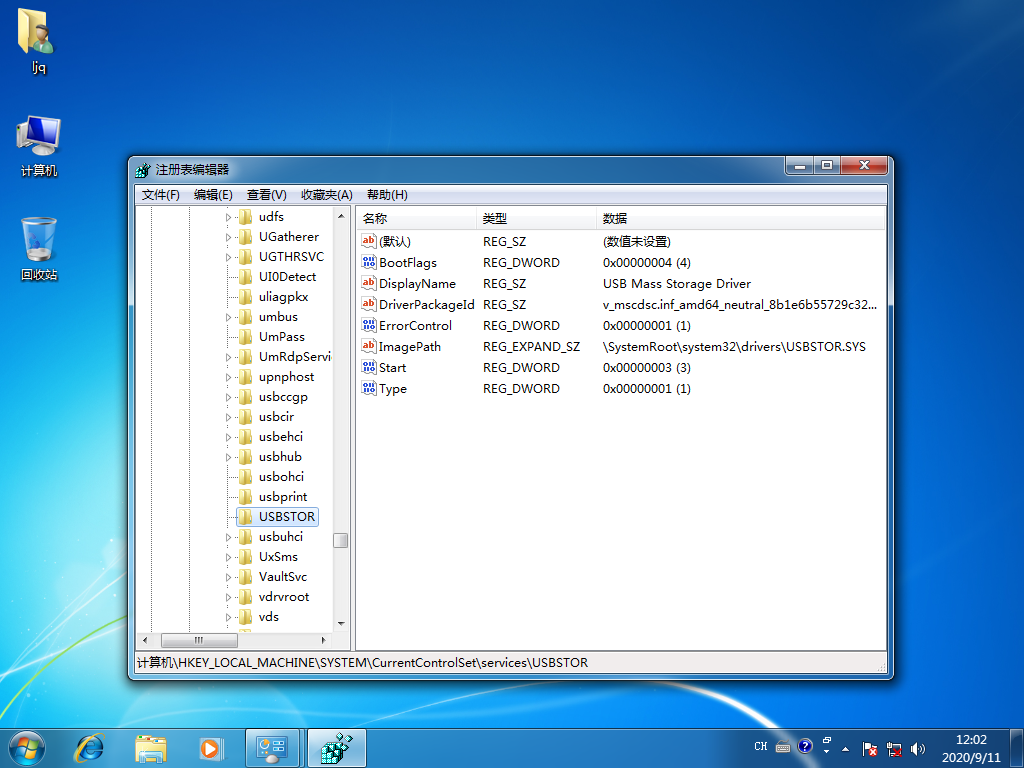Click the USBSTOR folder icon
The height and width of the screenshot is (768, 1024).
click(245, 516)
